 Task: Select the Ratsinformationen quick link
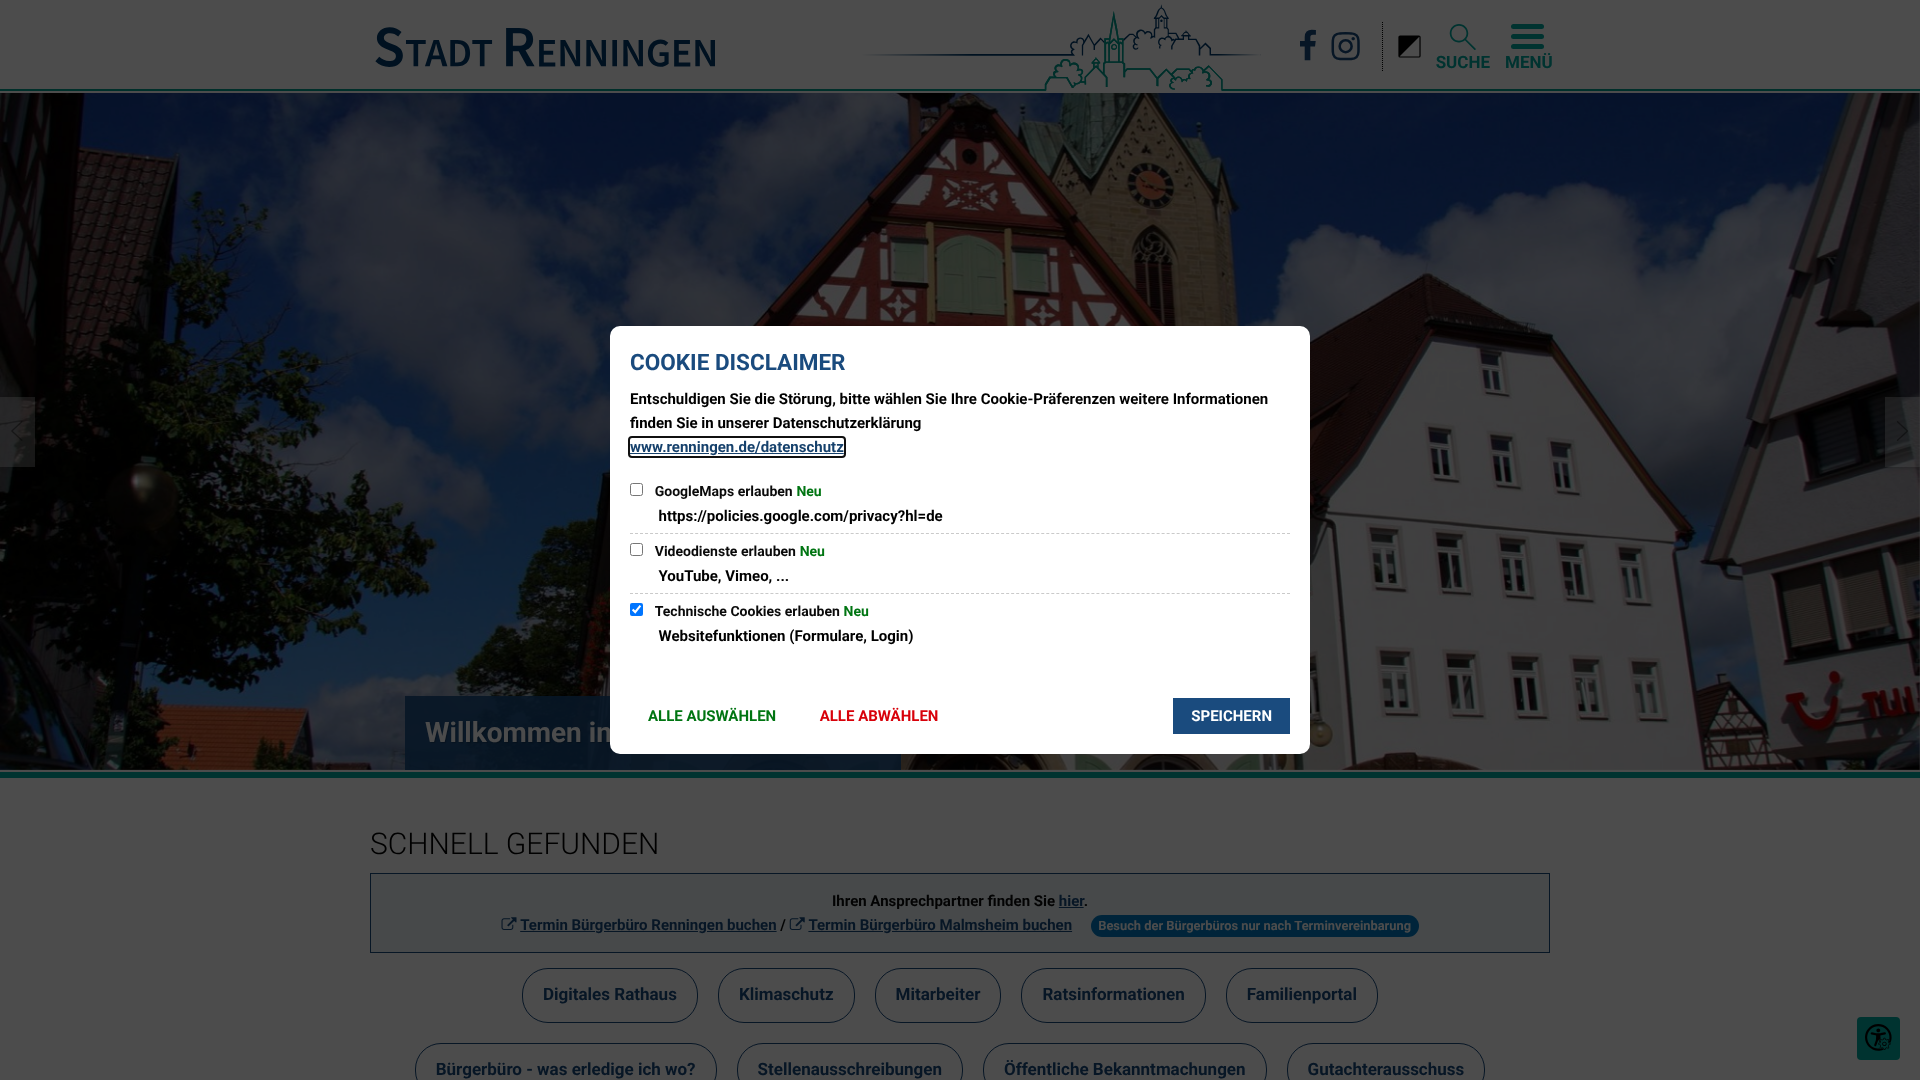tap(1112, 995)
